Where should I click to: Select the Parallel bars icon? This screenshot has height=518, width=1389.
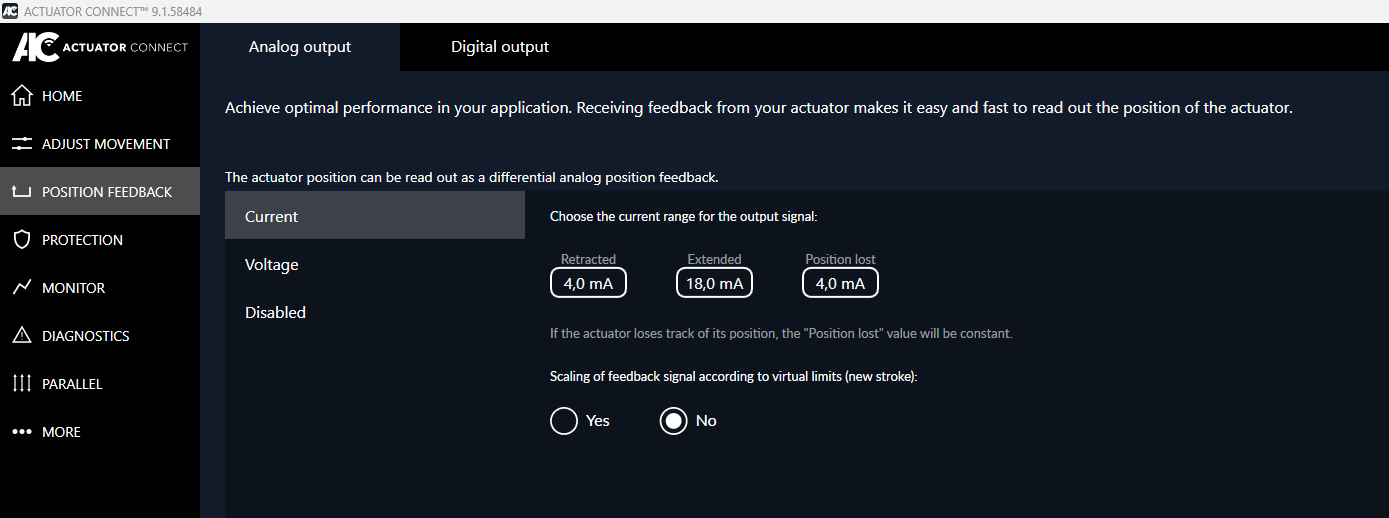pyautogui.click(x=22, y=384)
